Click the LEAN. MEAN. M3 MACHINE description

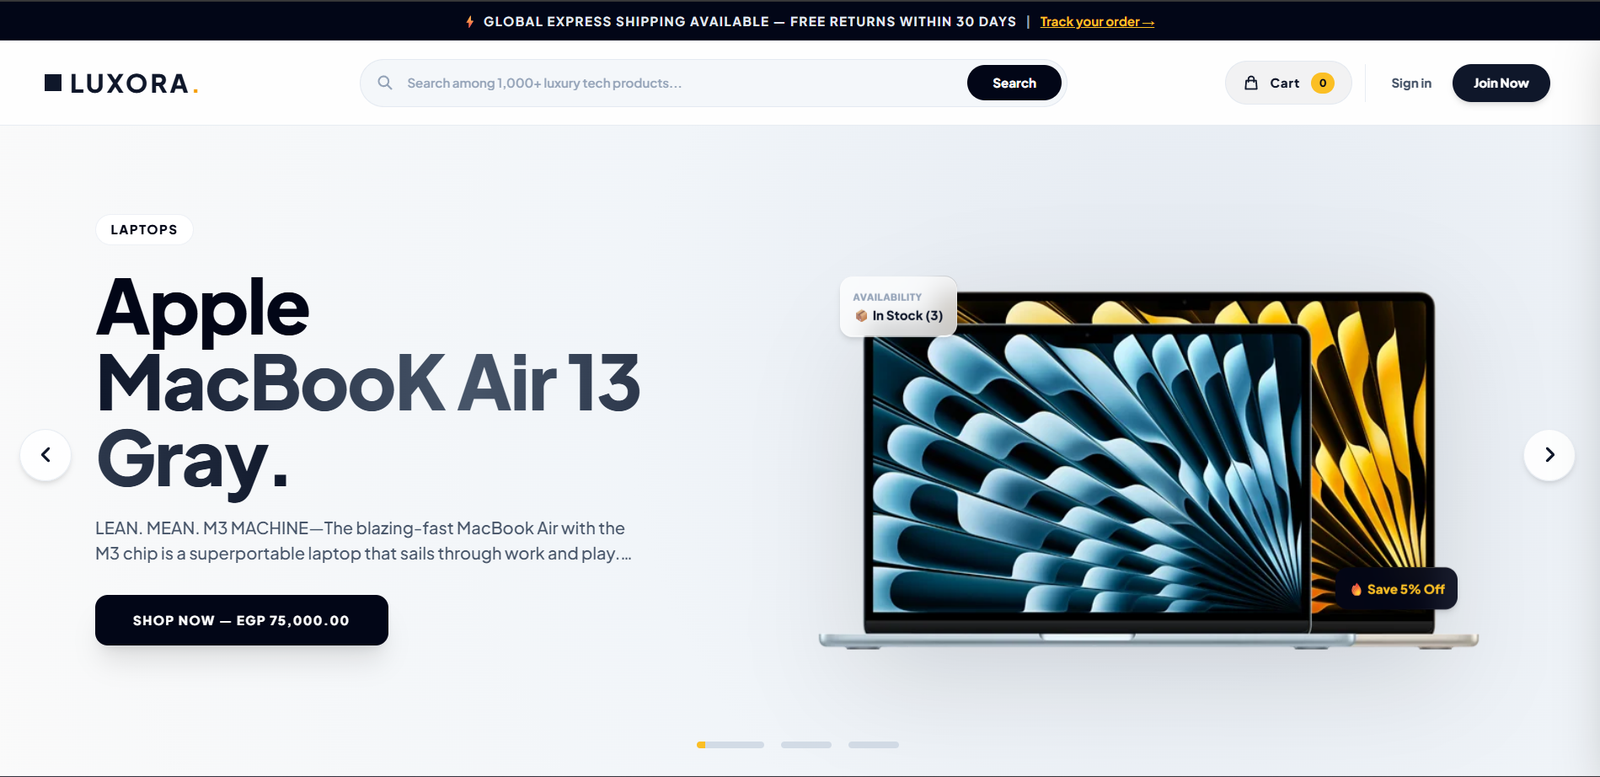click(363, 541)
